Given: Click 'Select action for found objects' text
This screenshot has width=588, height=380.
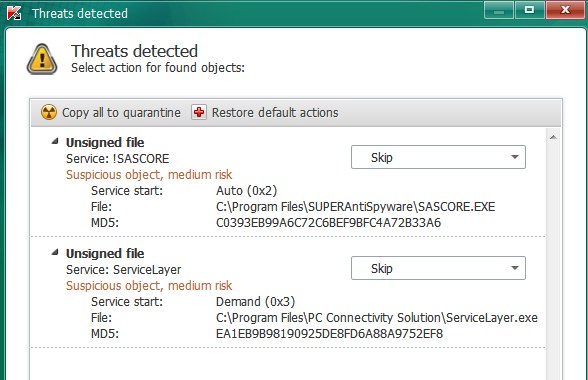Looking at the screenshot, I should (x=158, y=68).
